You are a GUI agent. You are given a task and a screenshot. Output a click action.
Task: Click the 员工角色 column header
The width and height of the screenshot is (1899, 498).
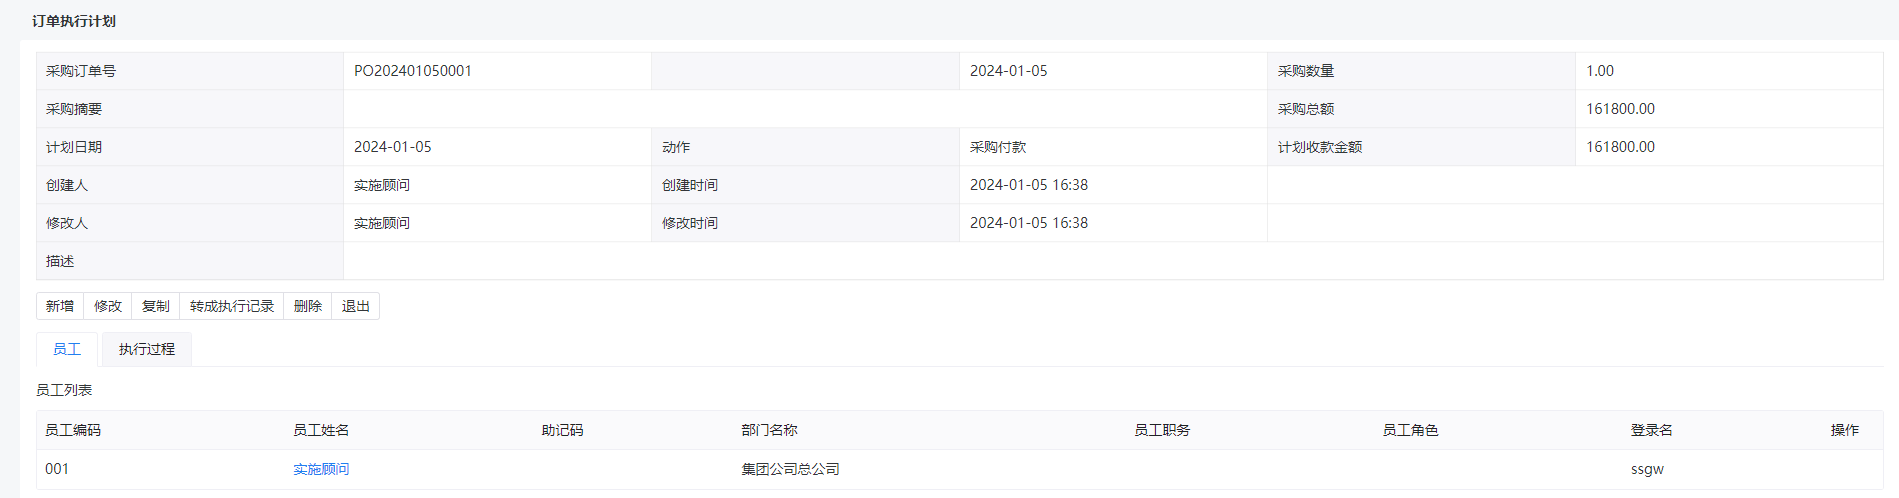pyautogui.click(x=1410, y=430)
